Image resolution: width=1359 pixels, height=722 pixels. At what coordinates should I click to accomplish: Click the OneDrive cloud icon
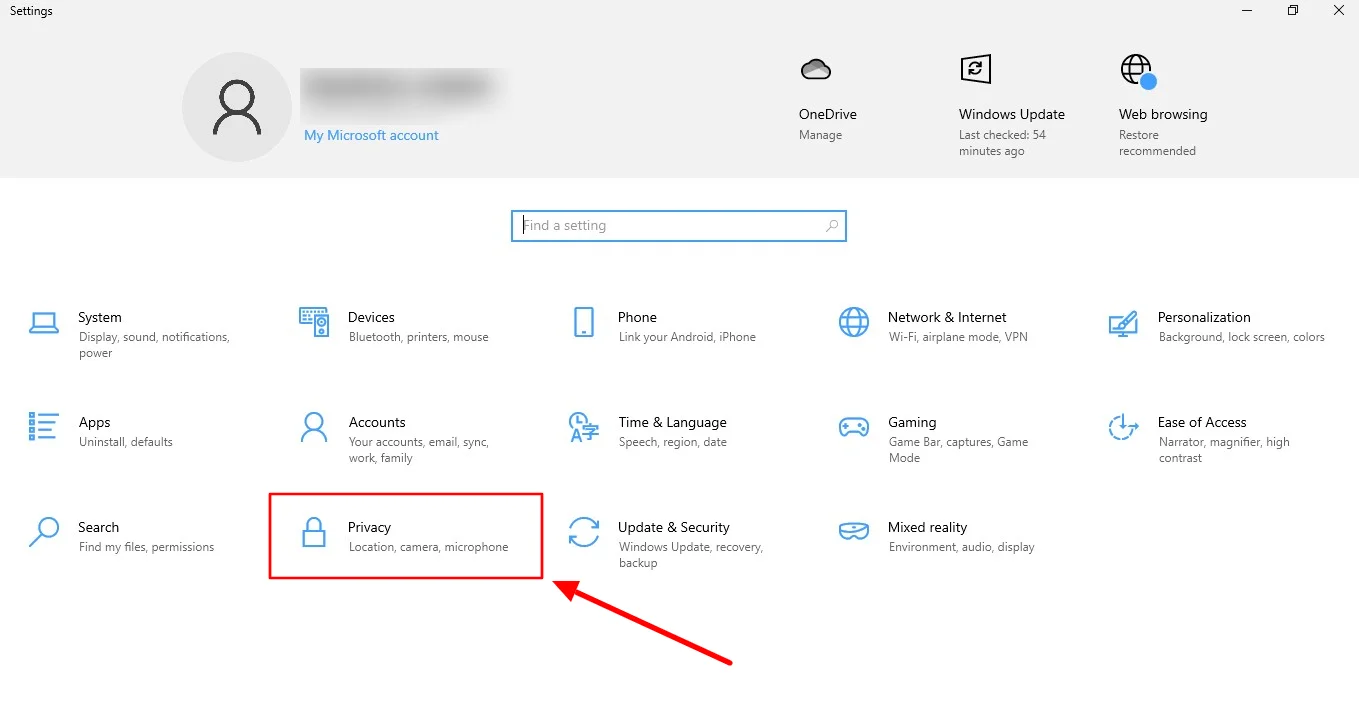pos(816,69)
